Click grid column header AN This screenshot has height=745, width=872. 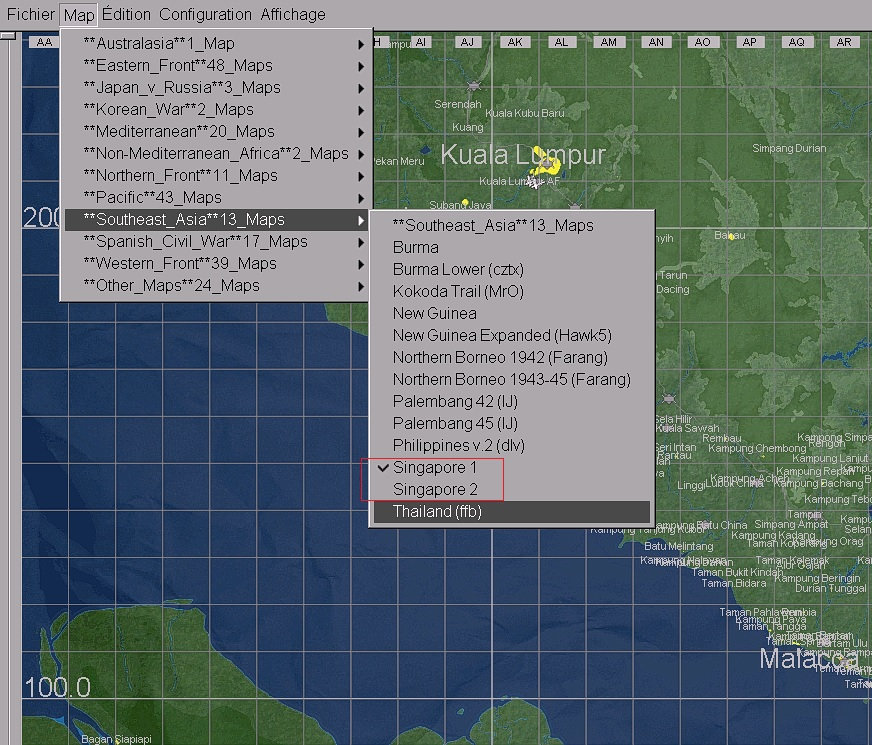pos(656,42)
